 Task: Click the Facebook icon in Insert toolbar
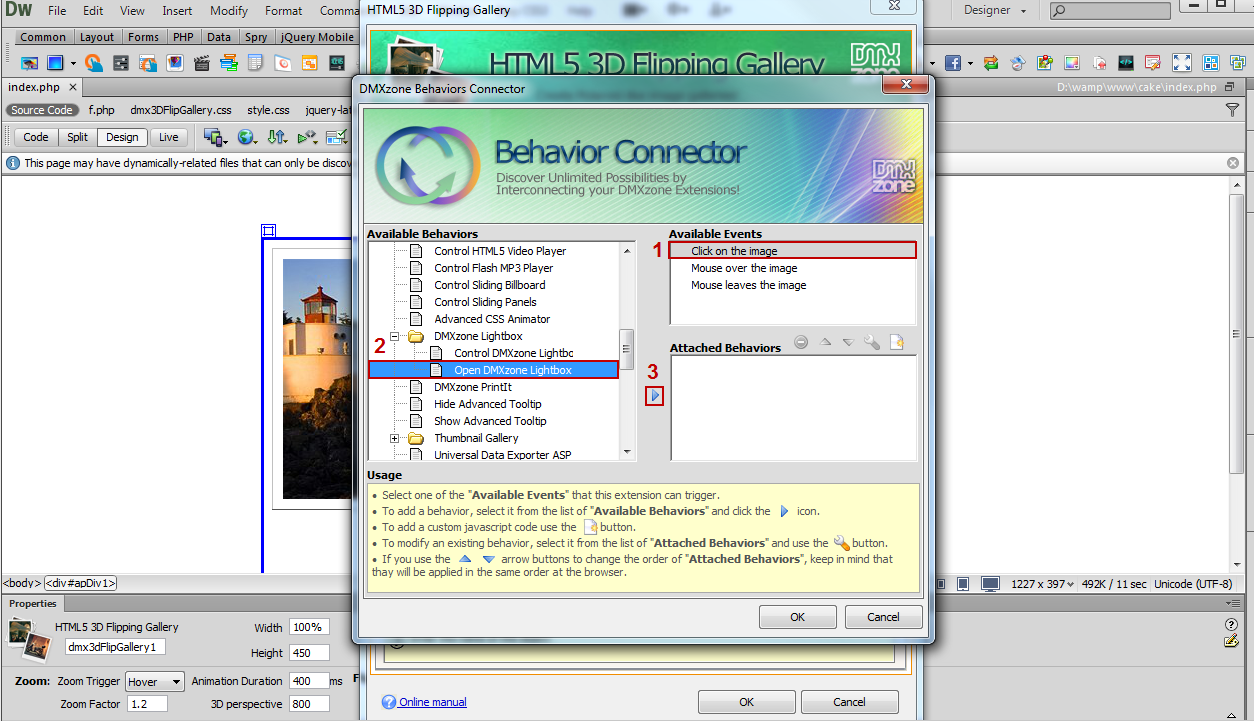[x=952, y=63]
